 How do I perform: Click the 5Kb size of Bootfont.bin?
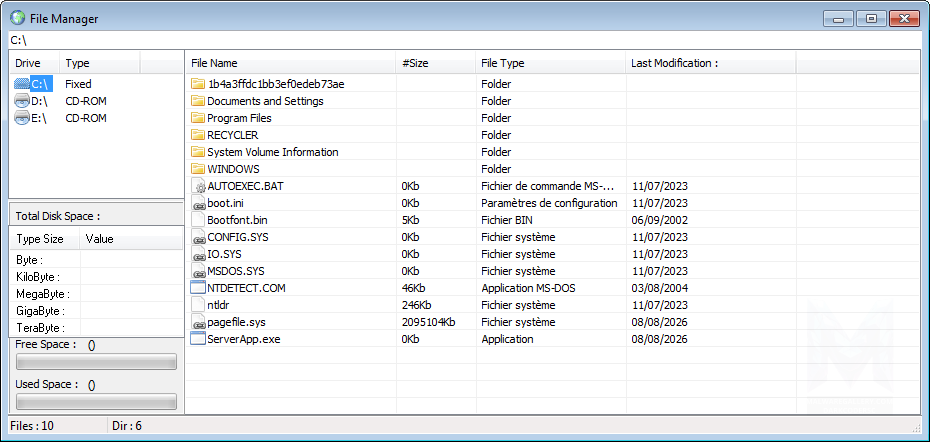[x=410, y=220]
